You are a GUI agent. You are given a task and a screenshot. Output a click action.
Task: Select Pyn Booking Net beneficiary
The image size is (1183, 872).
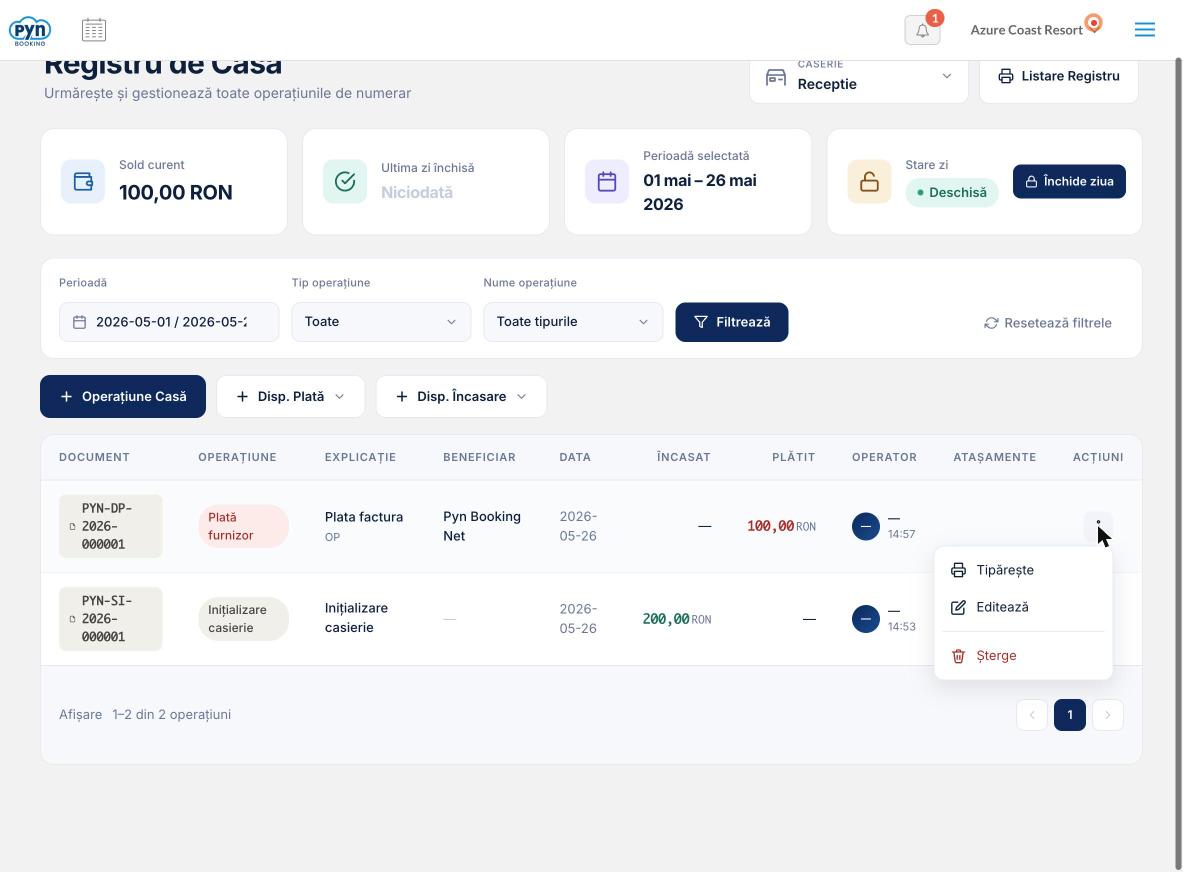point(482,527)
